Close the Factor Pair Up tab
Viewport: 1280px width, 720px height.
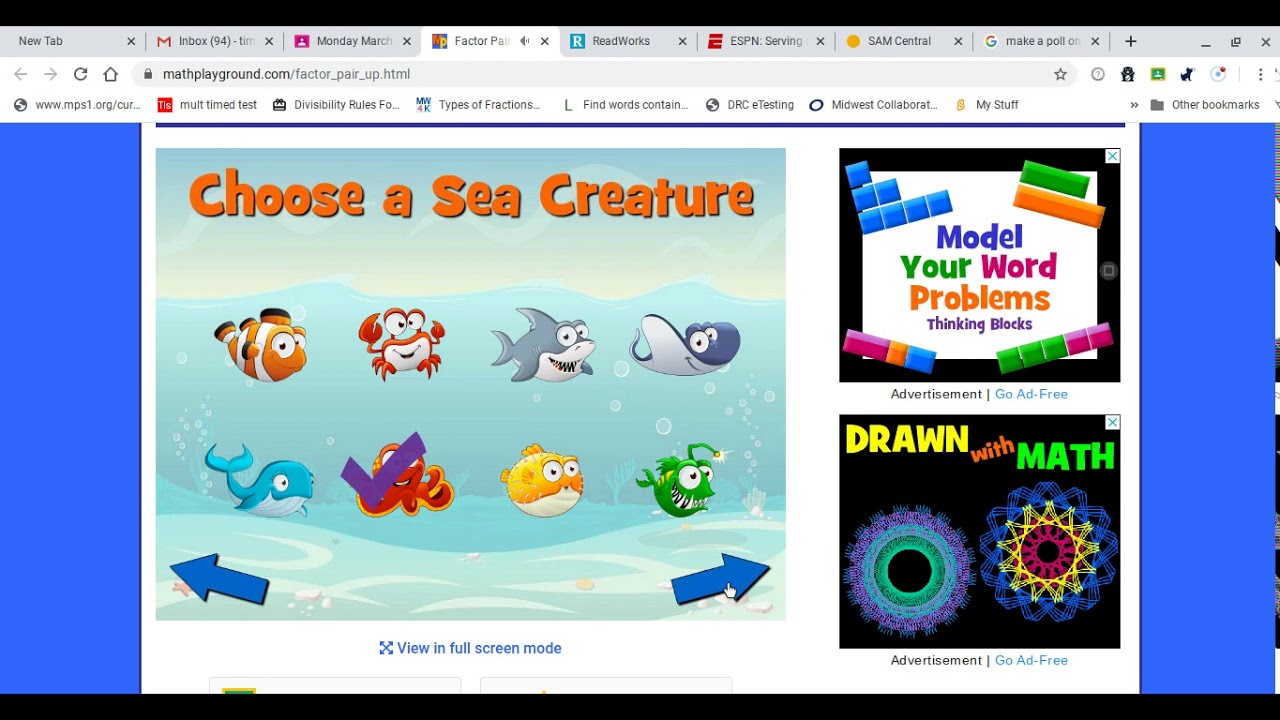[544, 41]
